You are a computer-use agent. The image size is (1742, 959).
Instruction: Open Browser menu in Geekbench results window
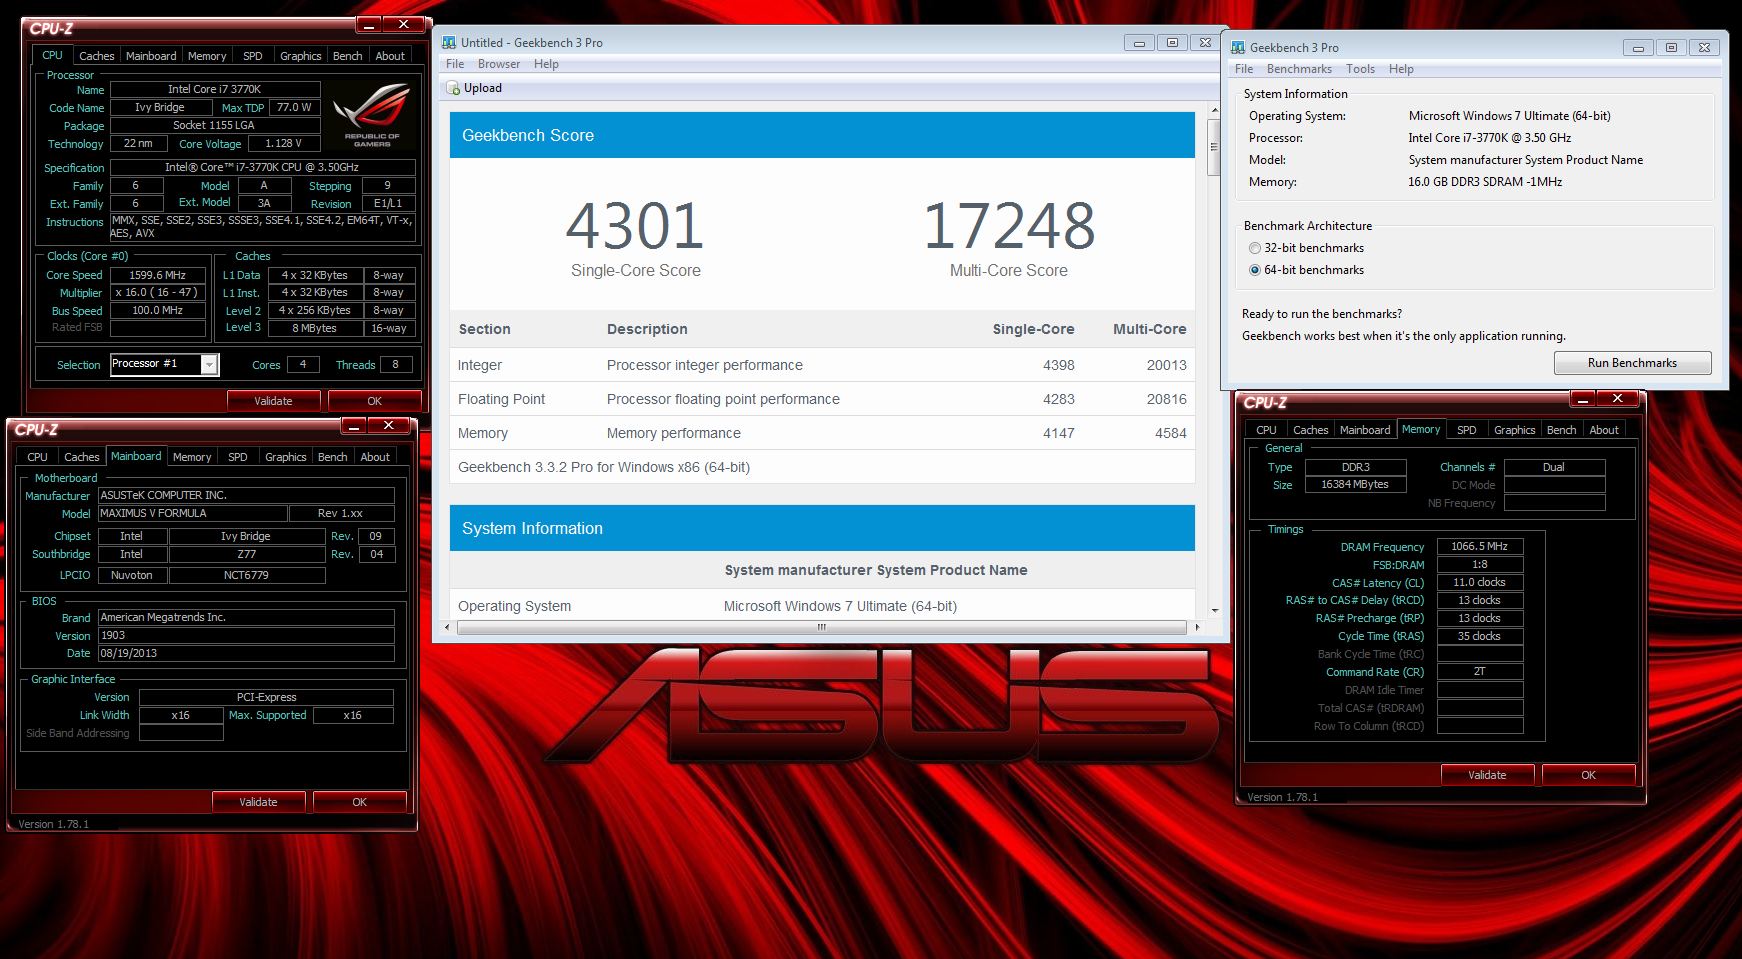coord(499,64)
